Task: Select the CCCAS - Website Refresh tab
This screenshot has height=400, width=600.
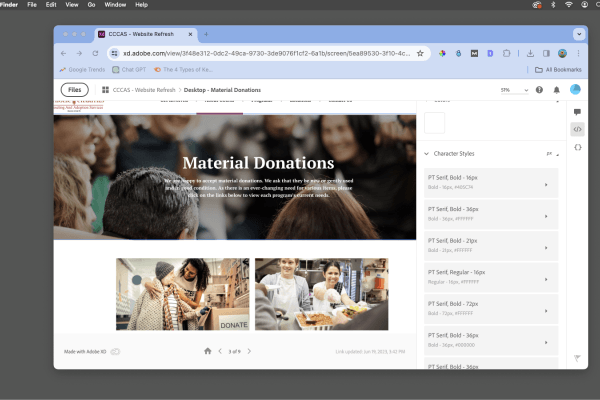Action: (x=145, y=34)
